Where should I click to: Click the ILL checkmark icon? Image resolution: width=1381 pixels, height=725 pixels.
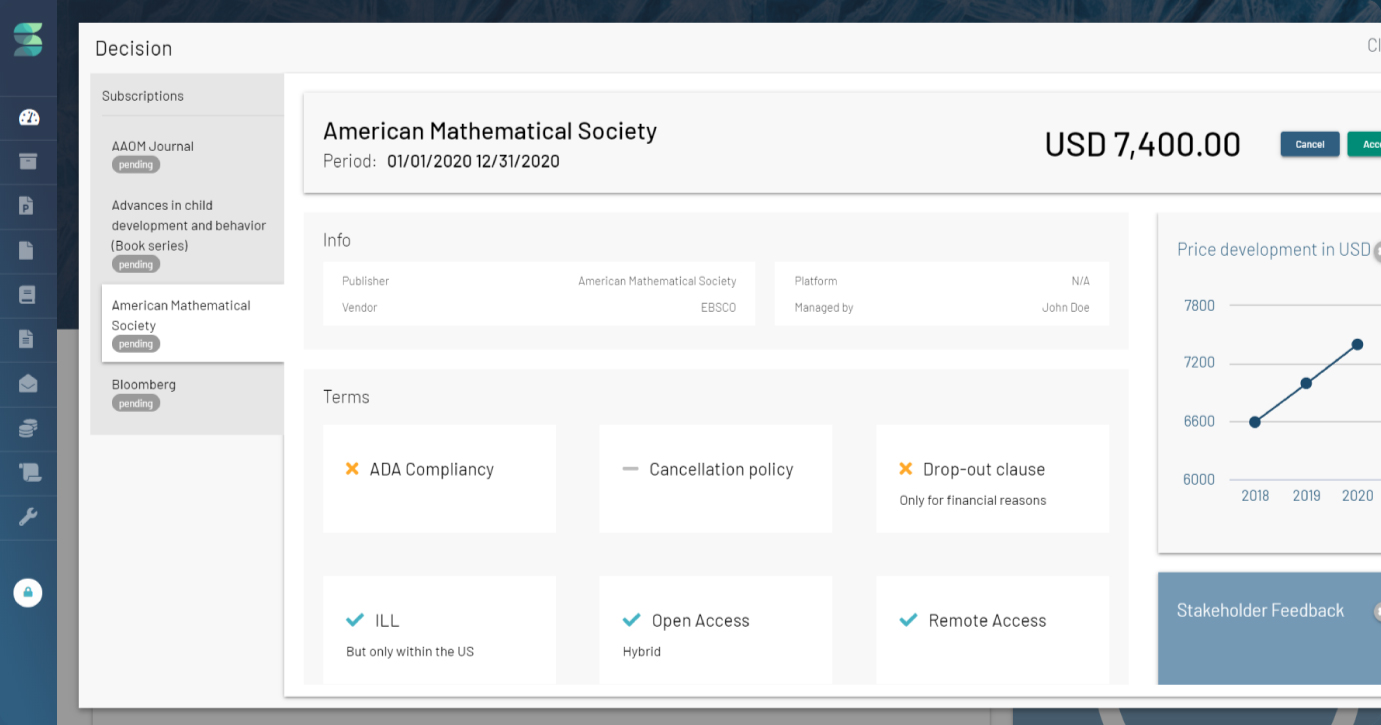(x=354, y=620)
